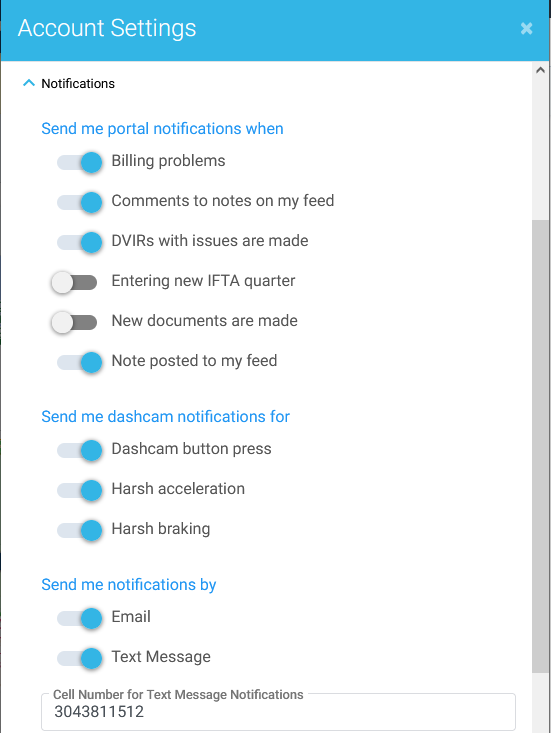
Task: Turn off Harsh braking notifications
Action: coord(79,531)
